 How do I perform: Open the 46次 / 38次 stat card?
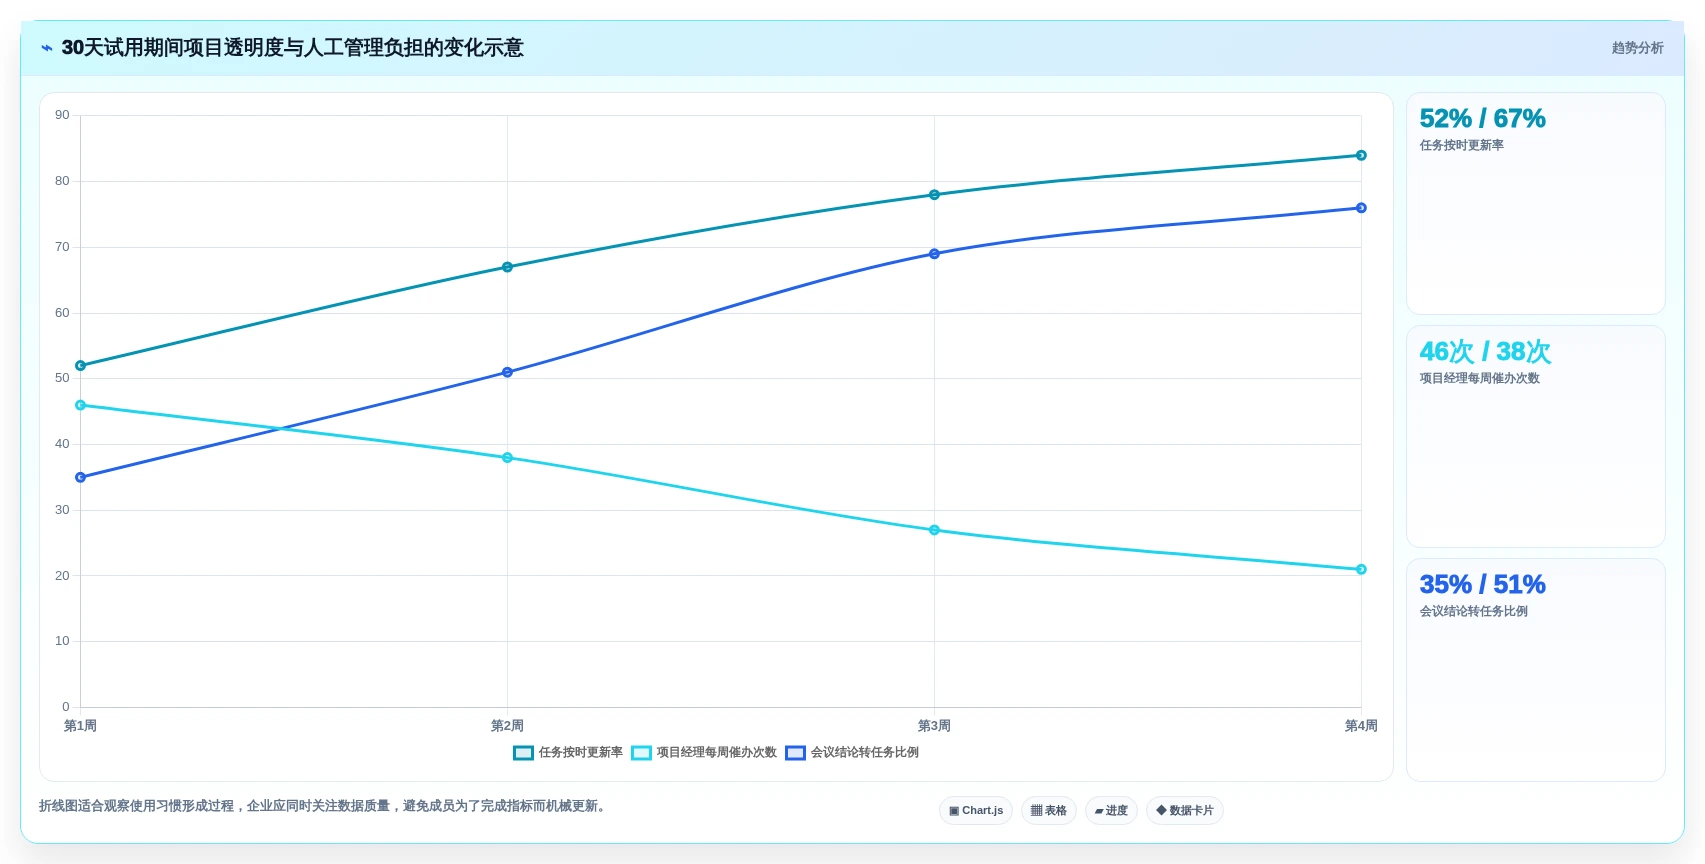click(x=1536, y=437)
